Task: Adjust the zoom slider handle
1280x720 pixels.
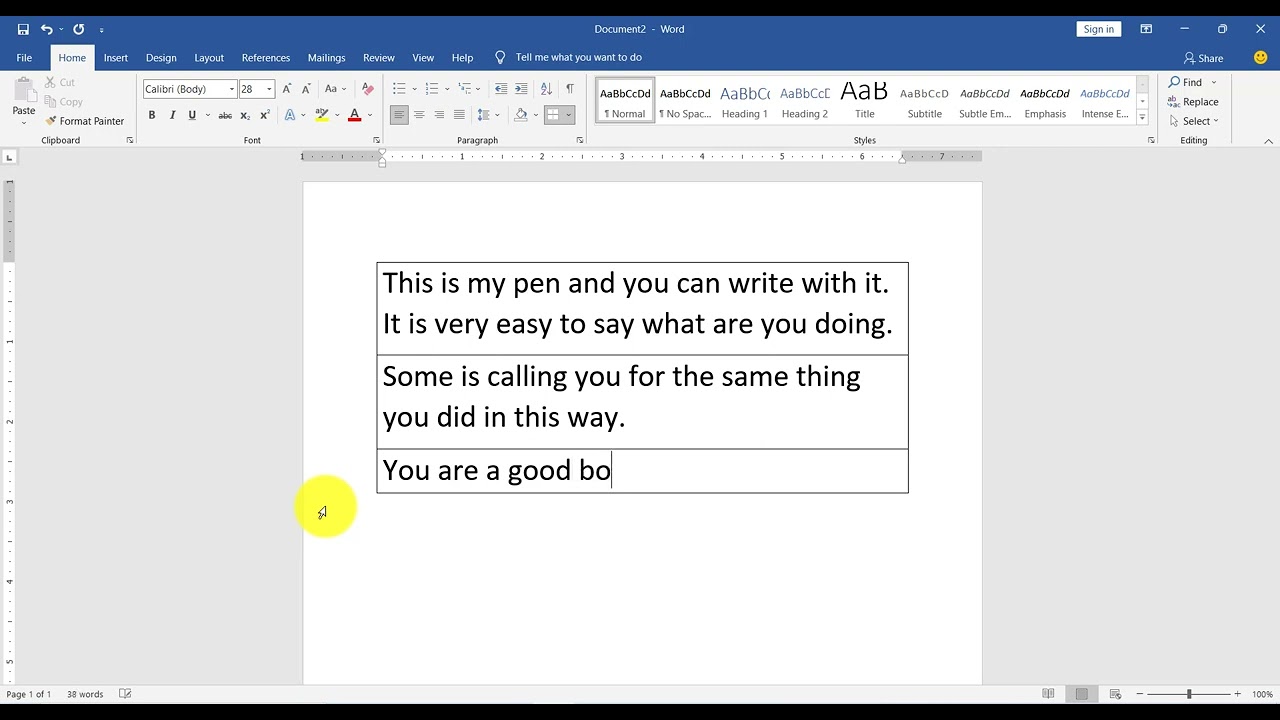Action: (x=1189, y=694)
